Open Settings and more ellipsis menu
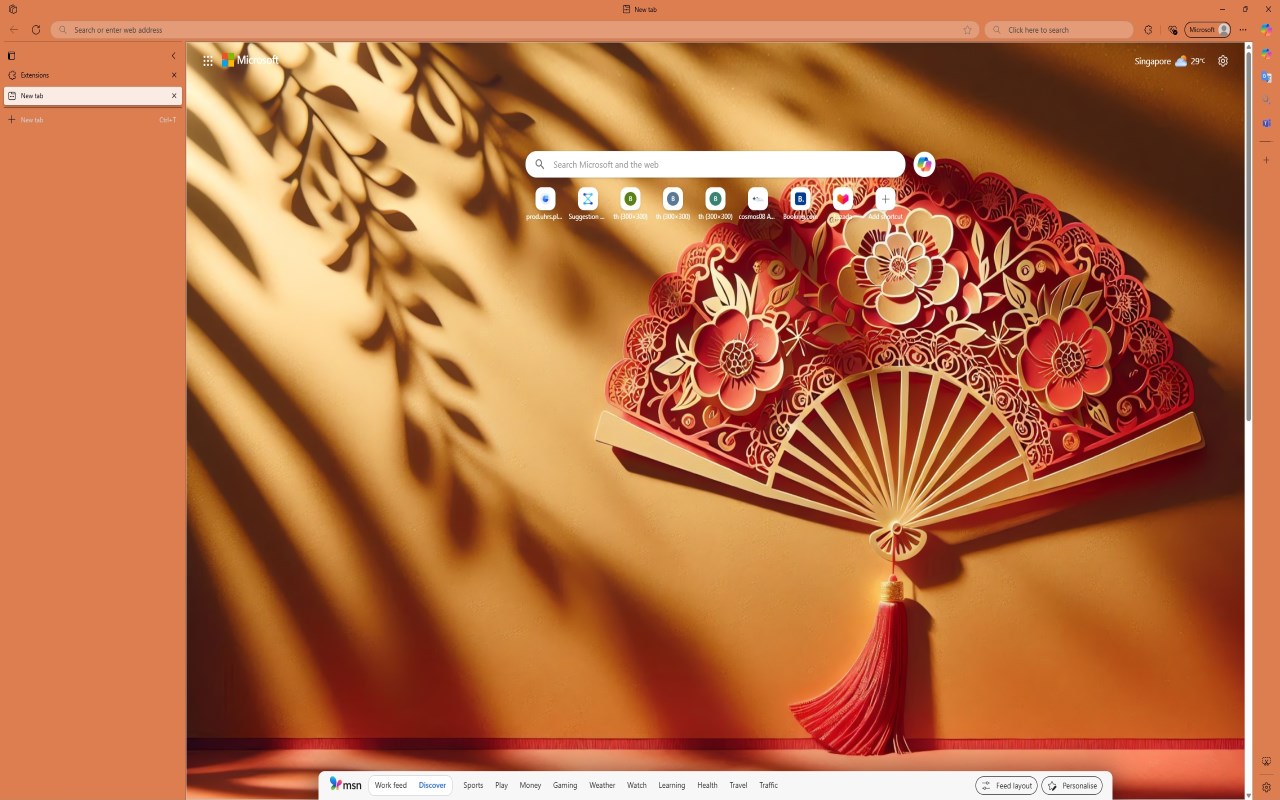1280x800 pixels. coord(1244,30)
